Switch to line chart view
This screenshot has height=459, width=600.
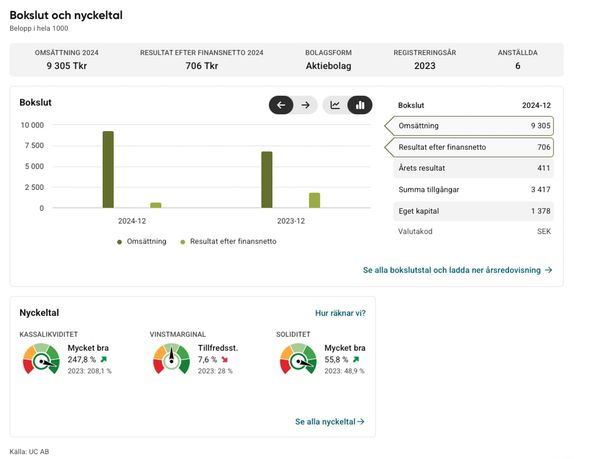335,105
